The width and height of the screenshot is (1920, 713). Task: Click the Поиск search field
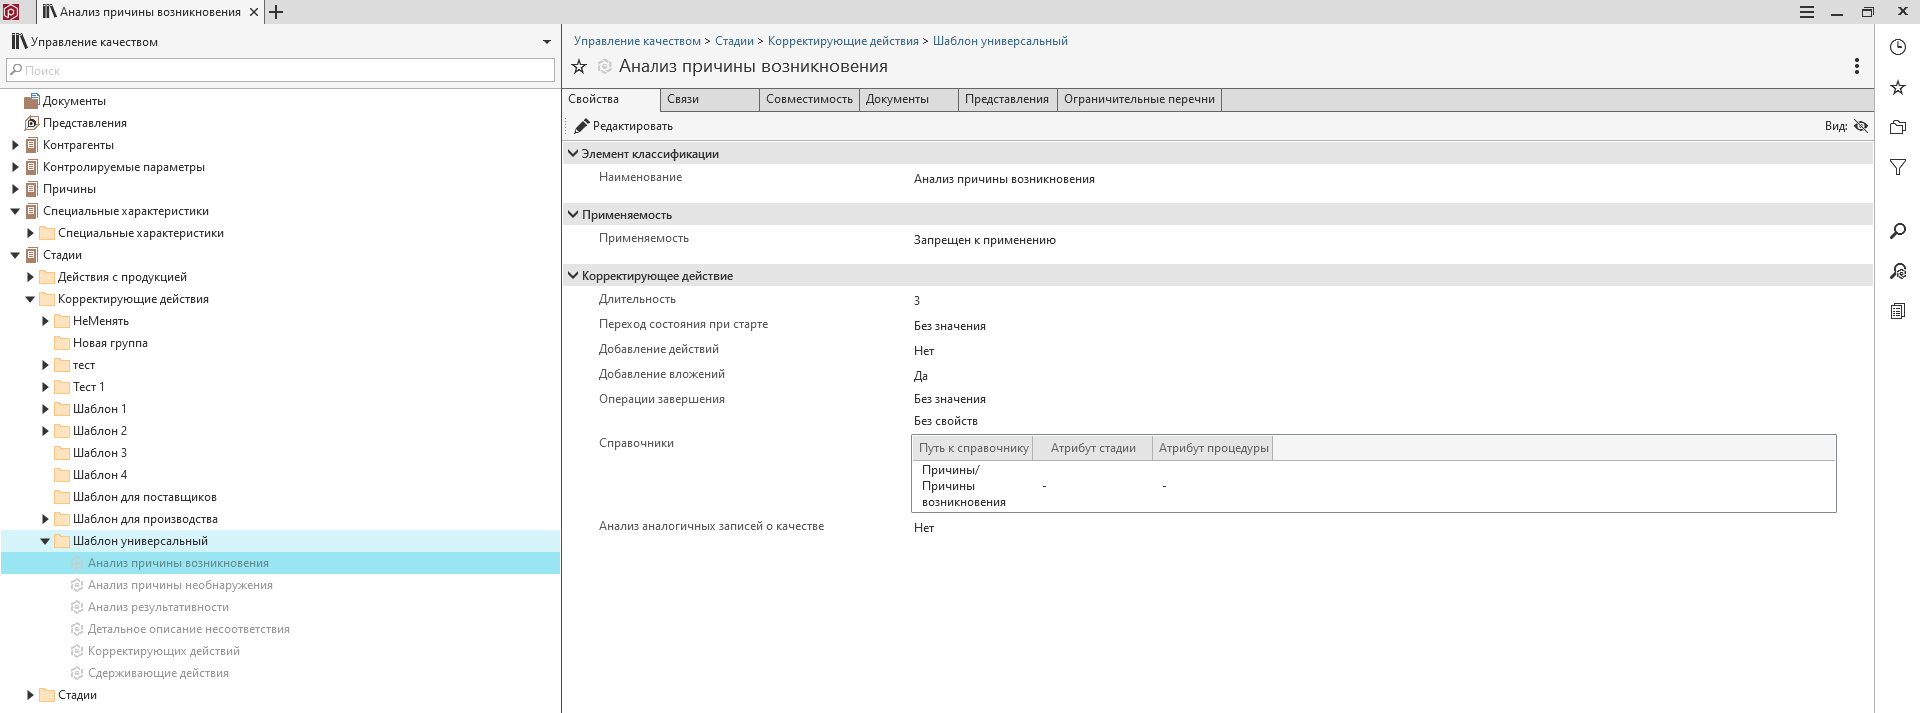click(280, 70)
